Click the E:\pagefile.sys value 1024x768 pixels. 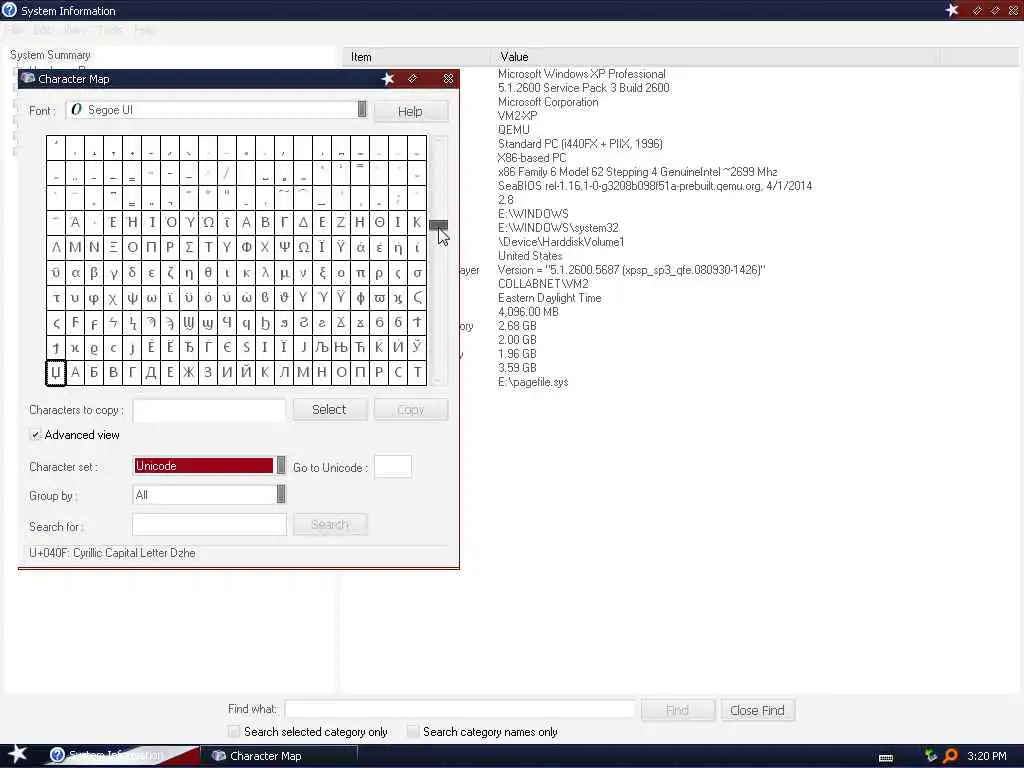tap(533, 382)
